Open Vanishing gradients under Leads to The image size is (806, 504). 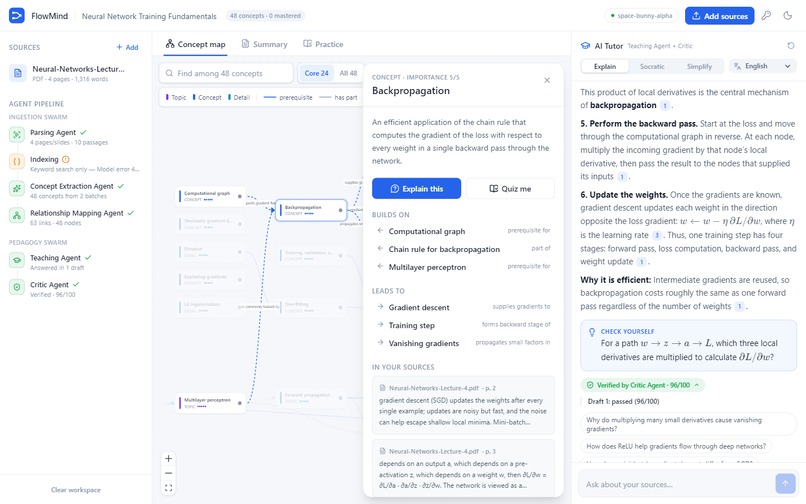(x=463, y=344)
